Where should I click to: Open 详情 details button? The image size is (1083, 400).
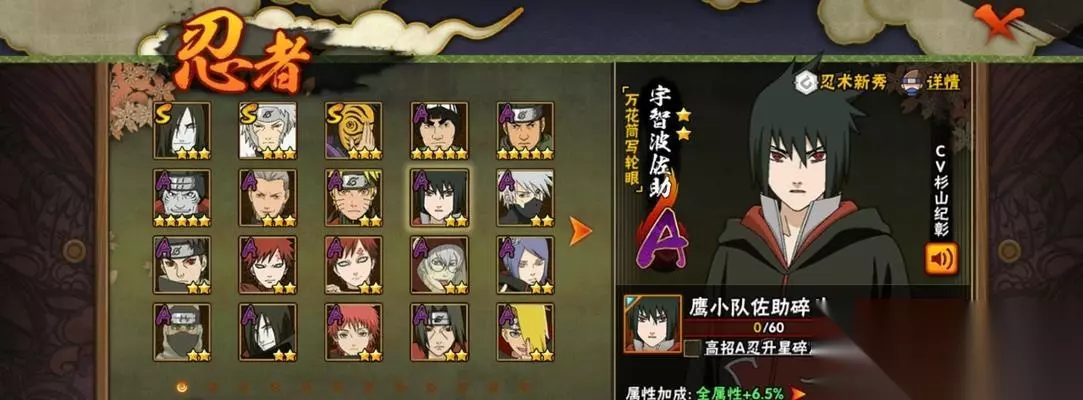932,82
